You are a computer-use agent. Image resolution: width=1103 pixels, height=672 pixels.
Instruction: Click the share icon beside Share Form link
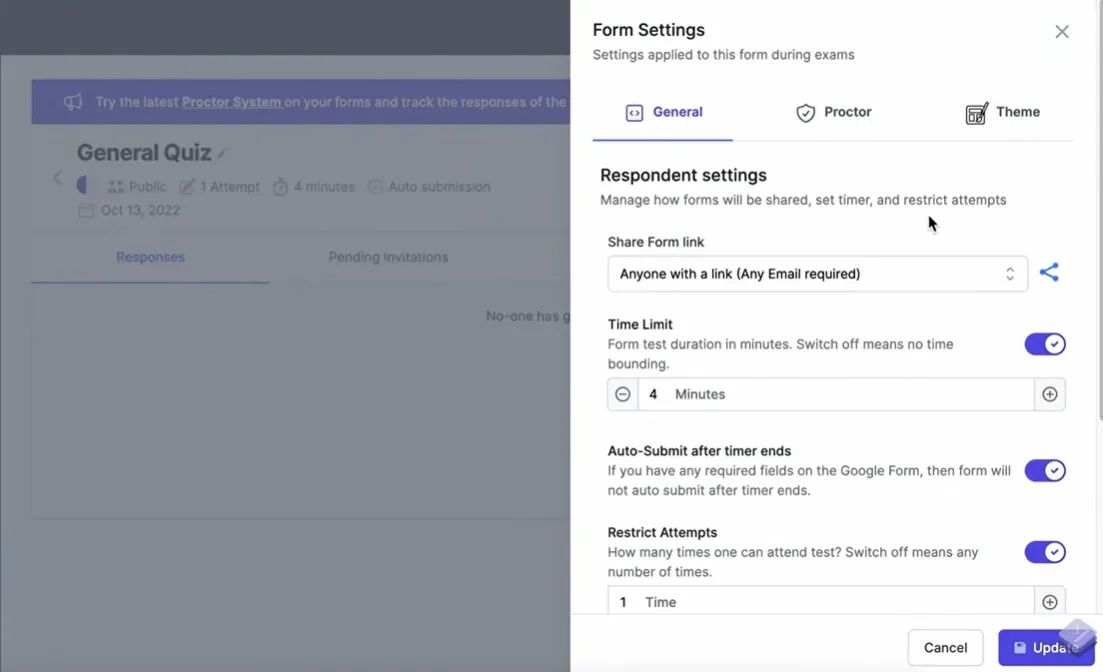point(1049,273)
